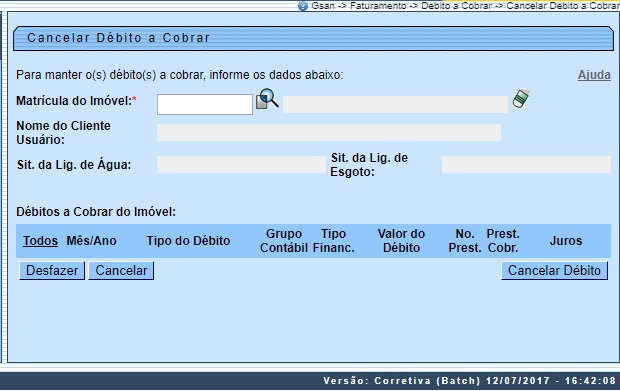Image resolution: width=620 pixels, height=391 pixels.
Task: Click the Sit. da Lig. de Esgoto field
Action: point(526,164)
